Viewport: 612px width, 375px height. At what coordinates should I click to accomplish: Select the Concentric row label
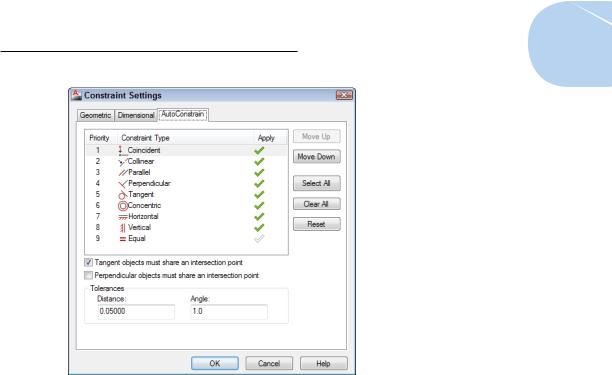click(x=144, y=205)
